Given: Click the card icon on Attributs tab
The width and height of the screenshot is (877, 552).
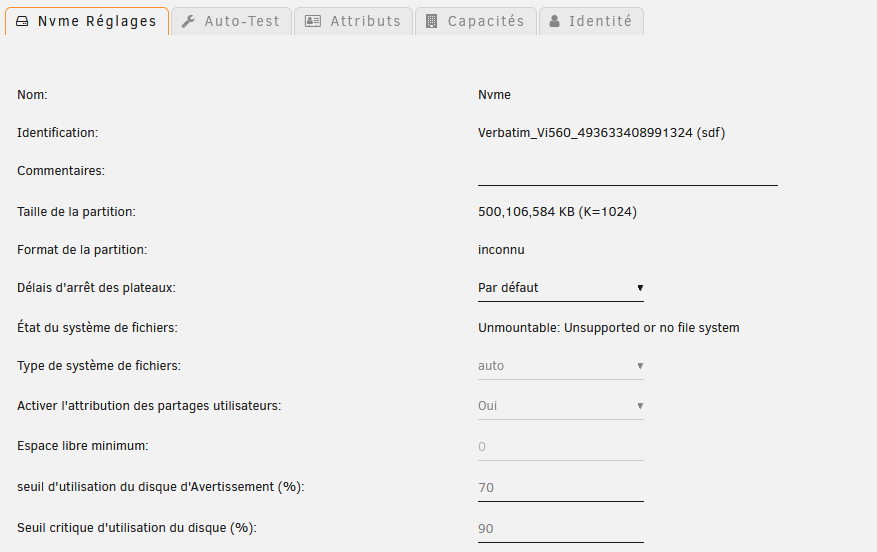Looking at the screenshot, I should [313, 21].
